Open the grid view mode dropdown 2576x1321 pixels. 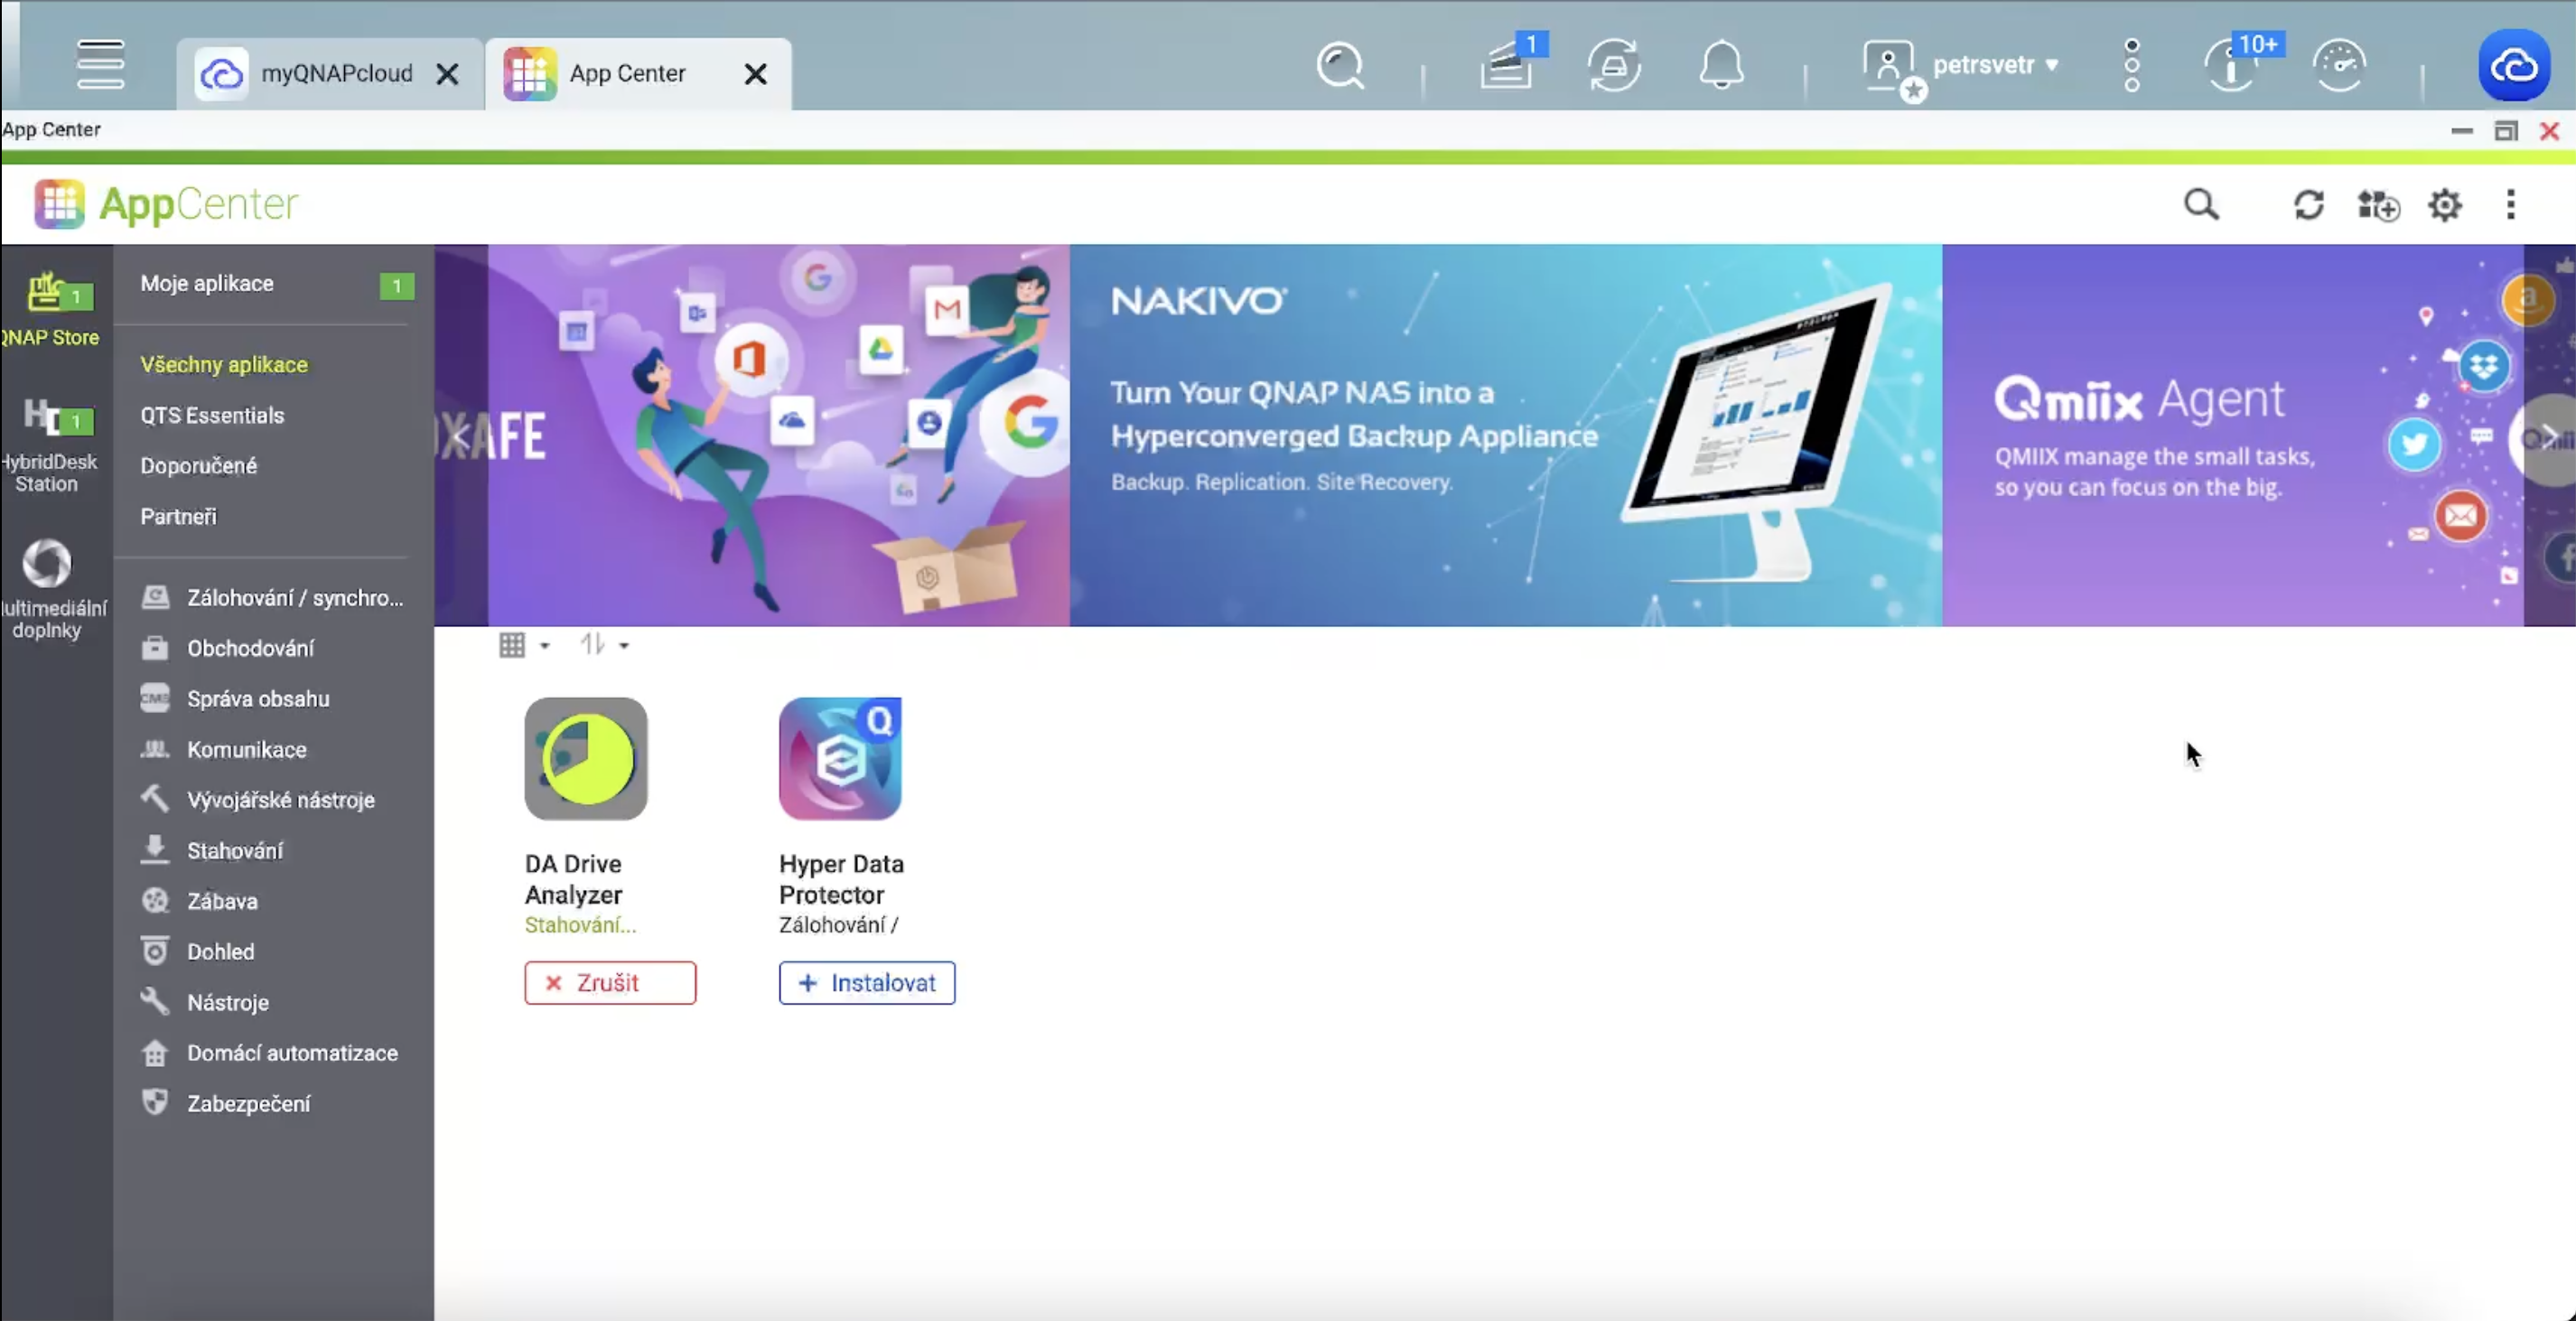coord(523,645)
